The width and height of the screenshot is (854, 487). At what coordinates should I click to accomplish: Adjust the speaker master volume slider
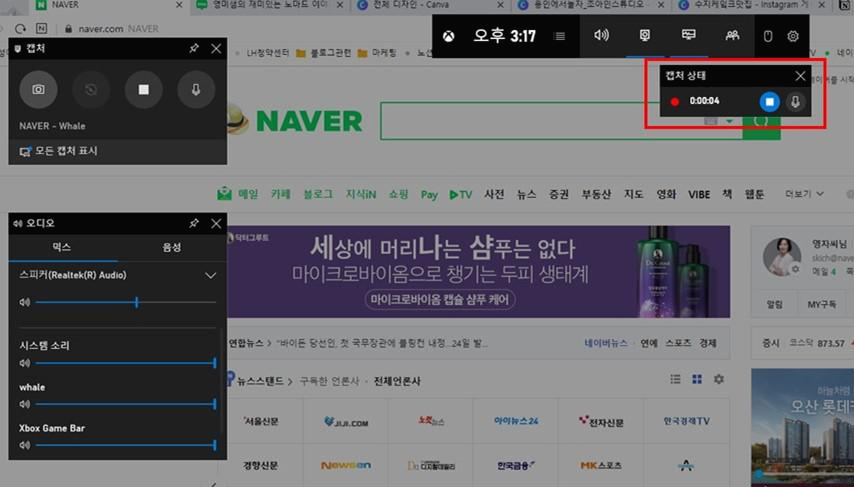pyautogui.click(x=126, y=302)
